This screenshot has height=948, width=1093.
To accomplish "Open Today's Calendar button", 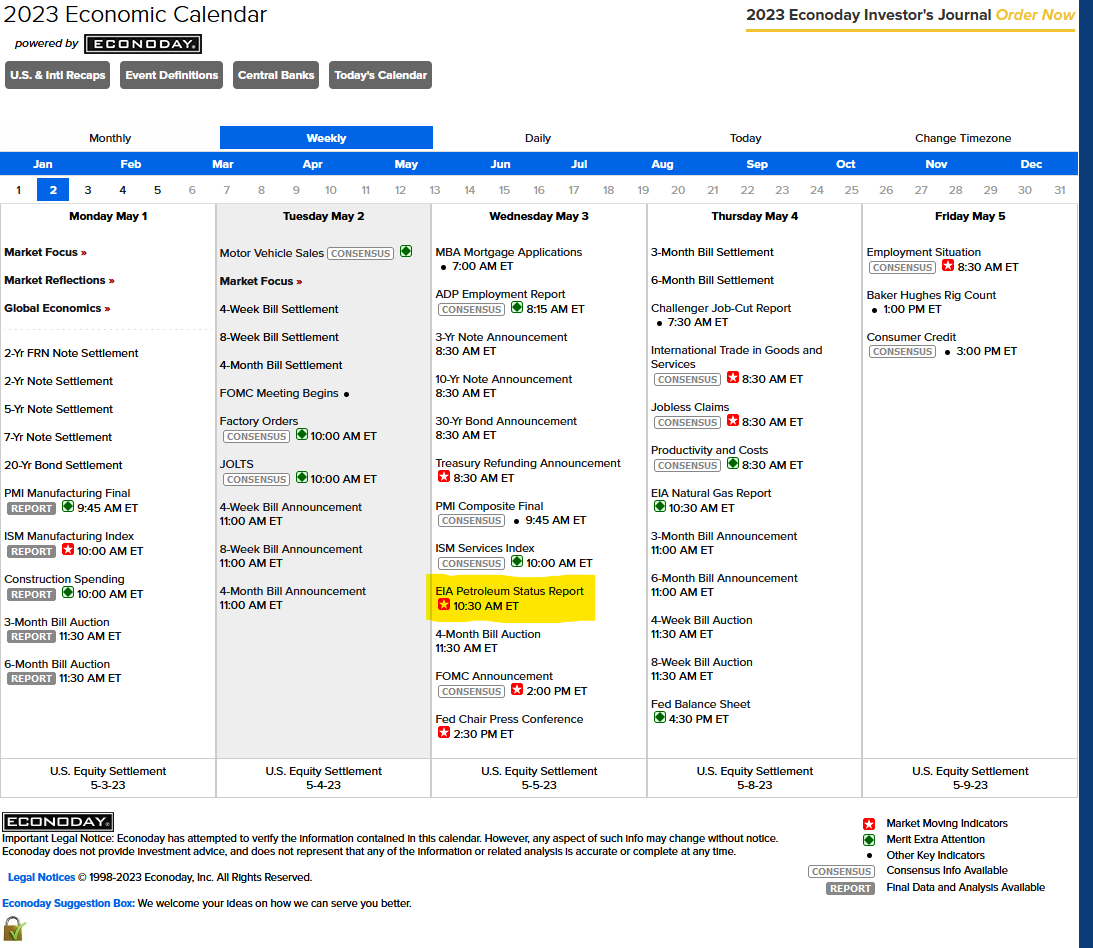I will point(381,75).
